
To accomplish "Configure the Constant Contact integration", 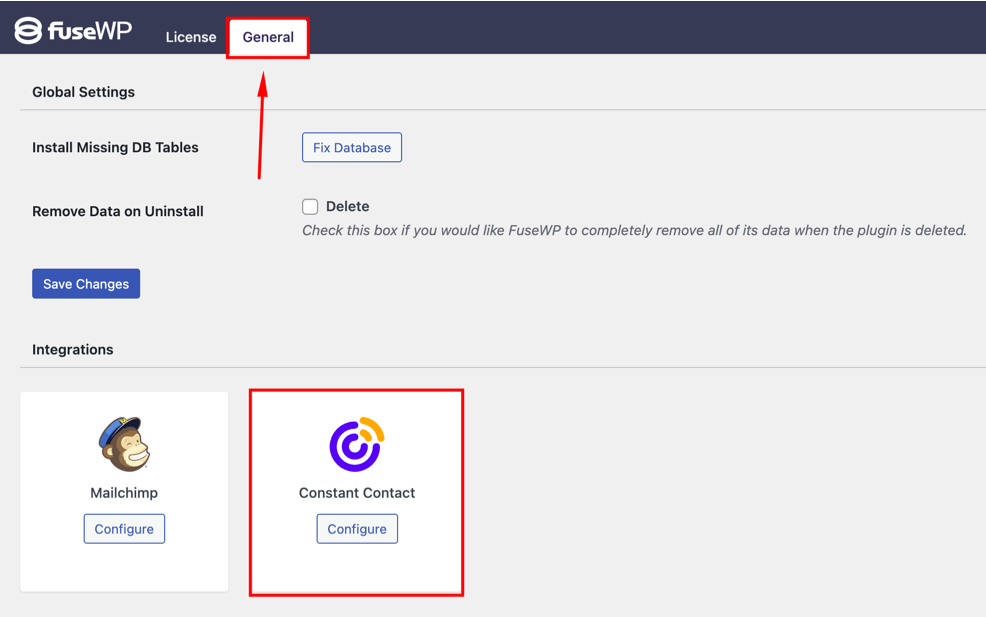I will (x=357, y=529).
